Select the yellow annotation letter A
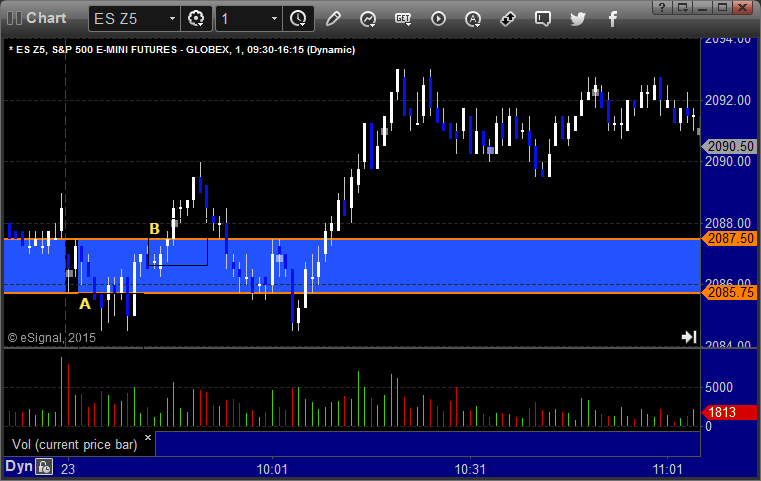Screen dimensions: 761x481 [85, 304]
